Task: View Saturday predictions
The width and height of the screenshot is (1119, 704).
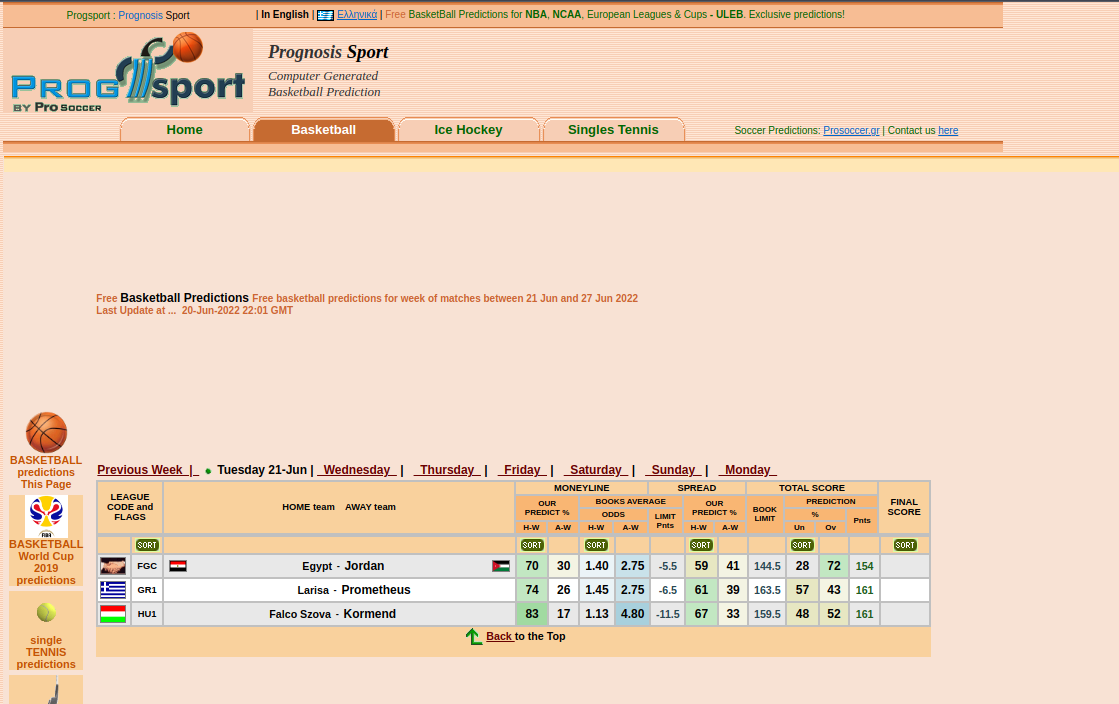Action: (x=596, y=470)
